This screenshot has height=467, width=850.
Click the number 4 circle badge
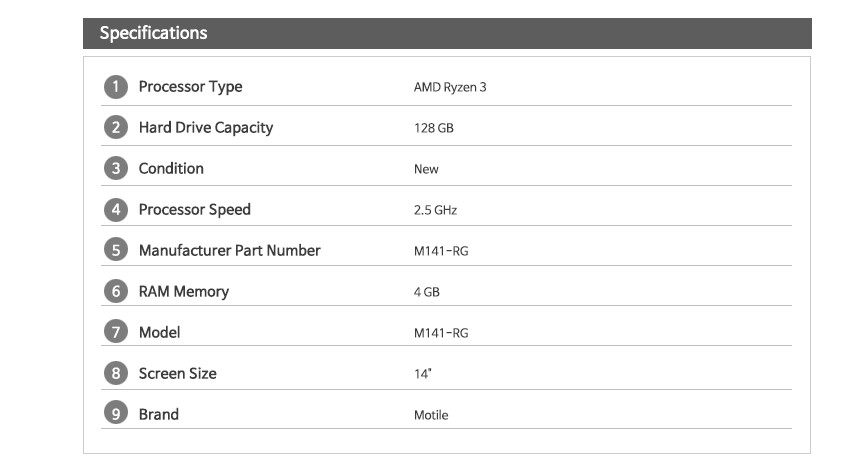coord(115,209)
